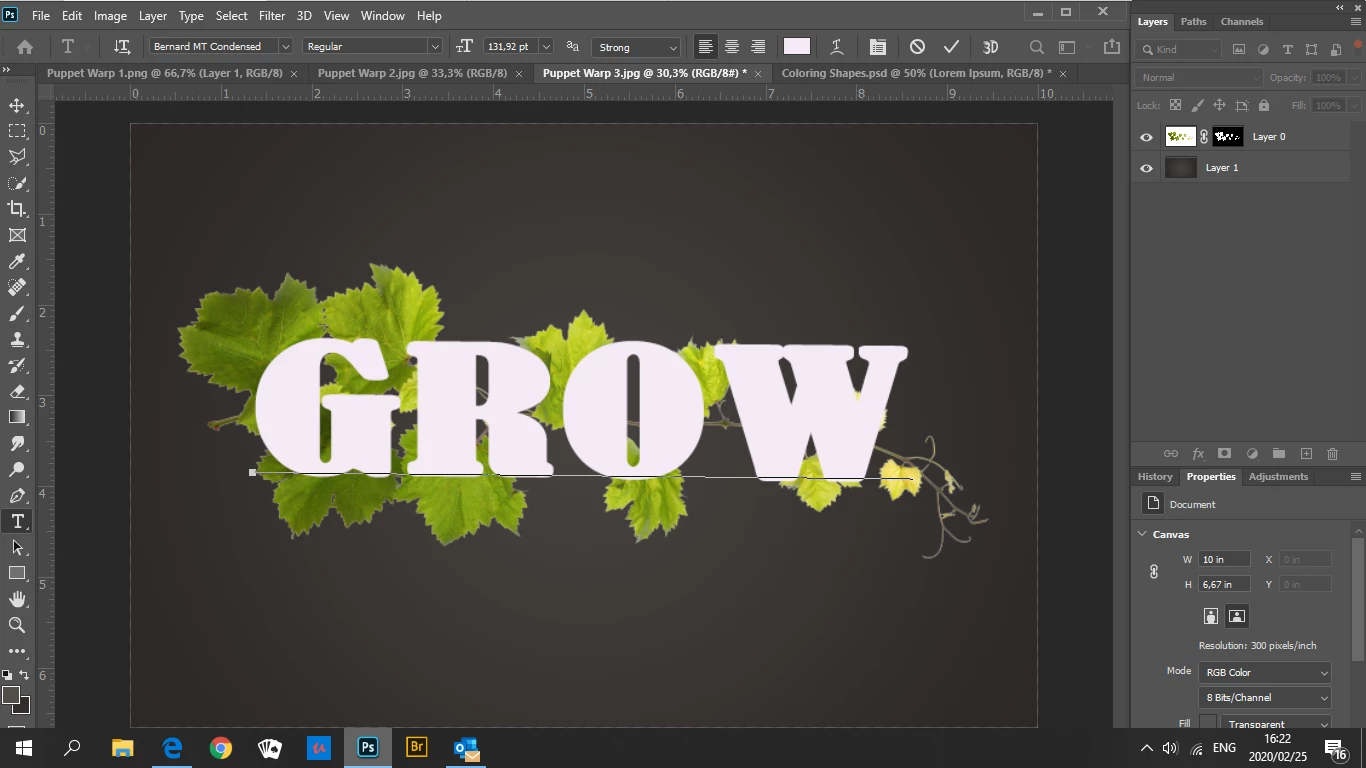Image resolution: width=1366 pixels, height=768 pixels.
Task: Open the RGB Color mode dropdown
Action: 1265,672
